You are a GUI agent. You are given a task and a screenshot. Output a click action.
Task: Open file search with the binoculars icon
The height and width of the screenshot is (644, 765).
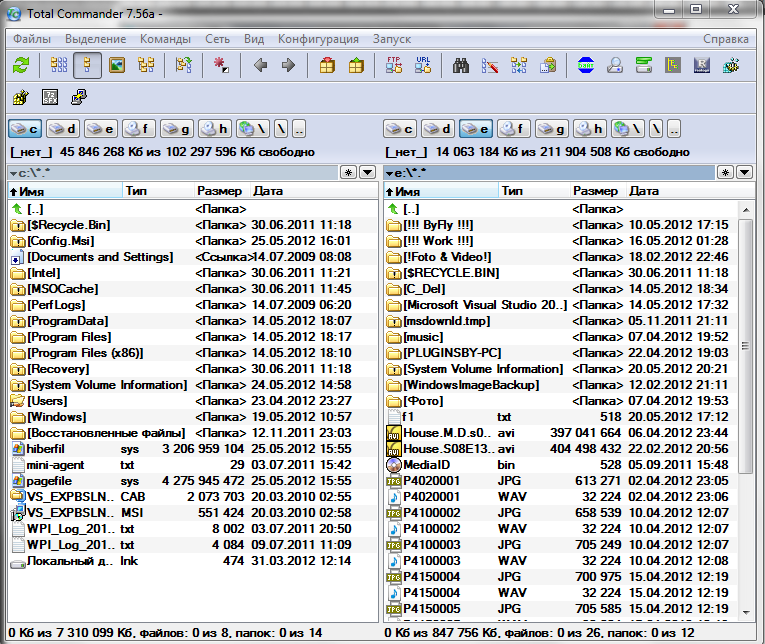(x=461, y=65)
